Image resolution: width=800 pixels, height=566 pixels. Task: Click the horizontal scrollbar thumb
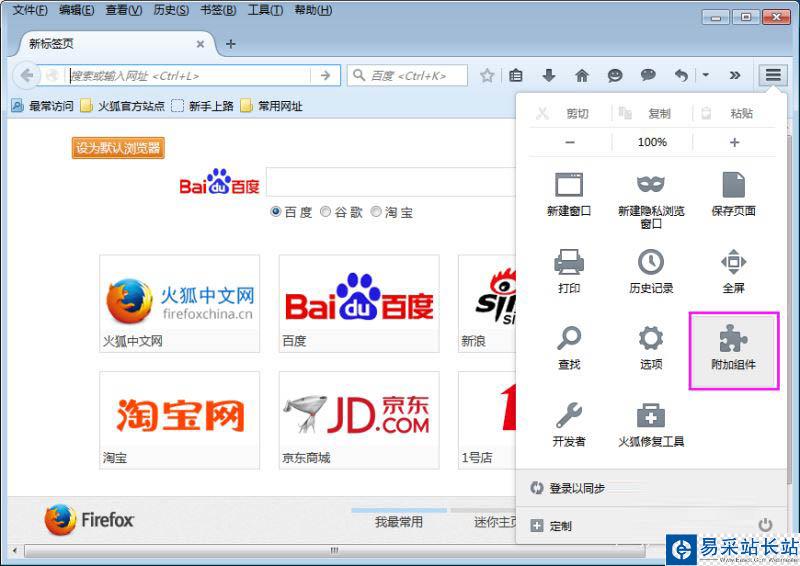click(334, 551)
